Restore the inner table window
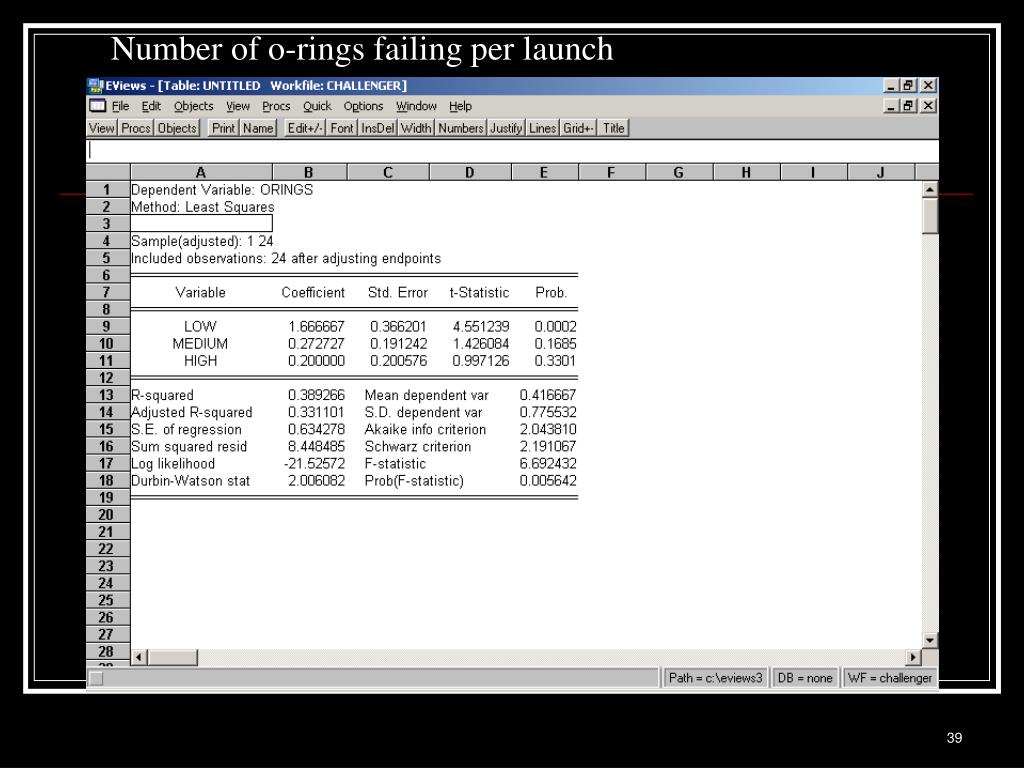Viewport: 1024px width, 768px height. [x=908, y=106]
